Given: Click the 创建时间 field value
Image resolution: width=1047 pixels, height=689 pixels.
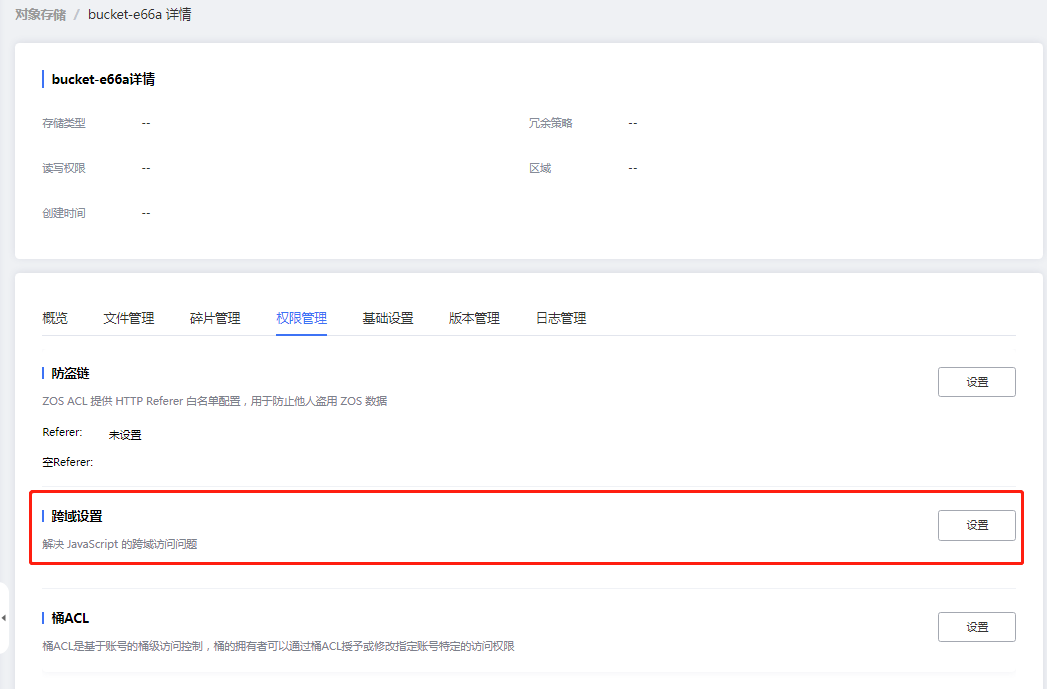Looking at the screenshot, I should pos(146,212).
